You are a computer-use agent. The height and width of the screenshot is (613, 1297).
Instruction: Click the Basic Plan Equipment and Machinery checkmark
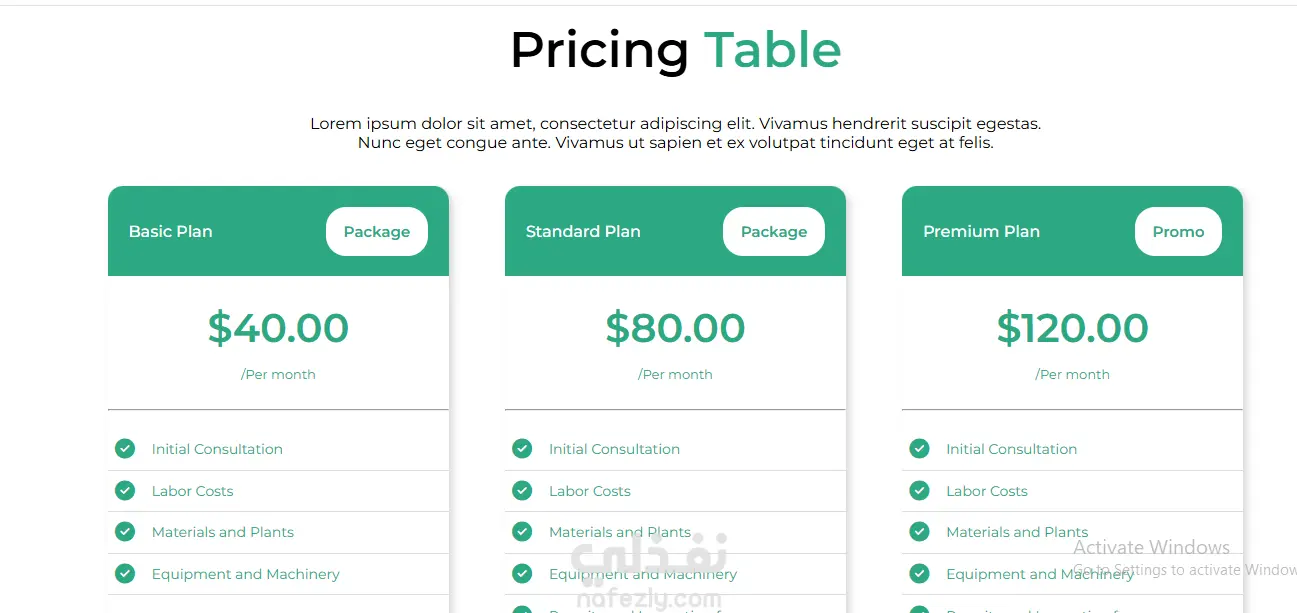click(x=125, y=574)
